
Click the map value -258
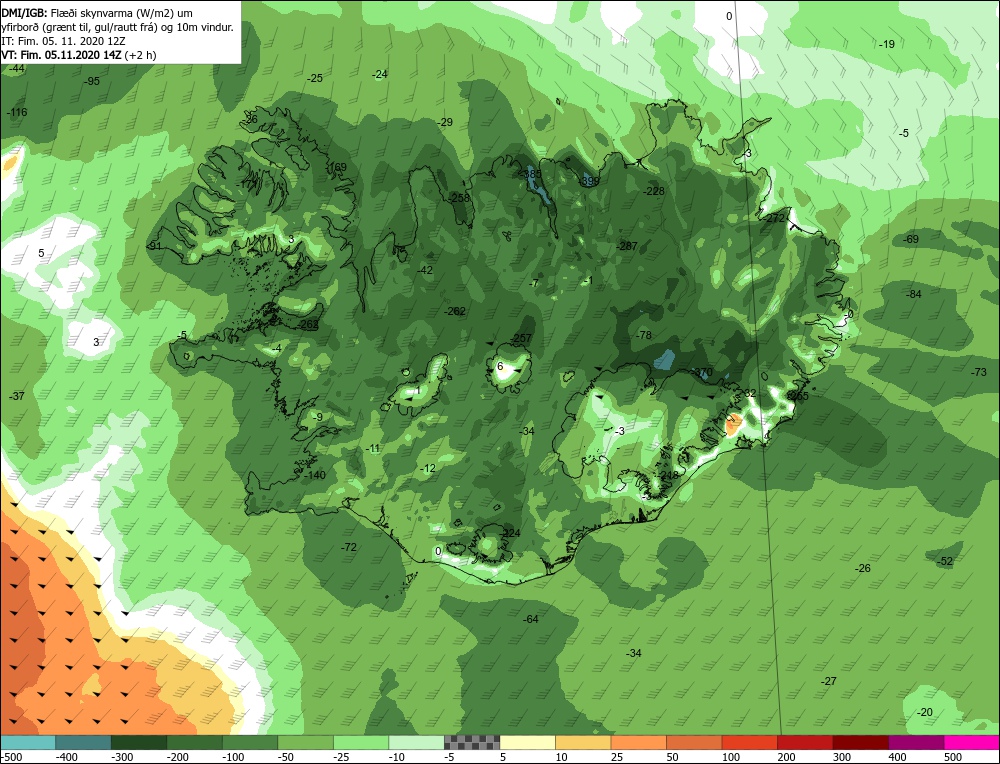click(459, 198)
